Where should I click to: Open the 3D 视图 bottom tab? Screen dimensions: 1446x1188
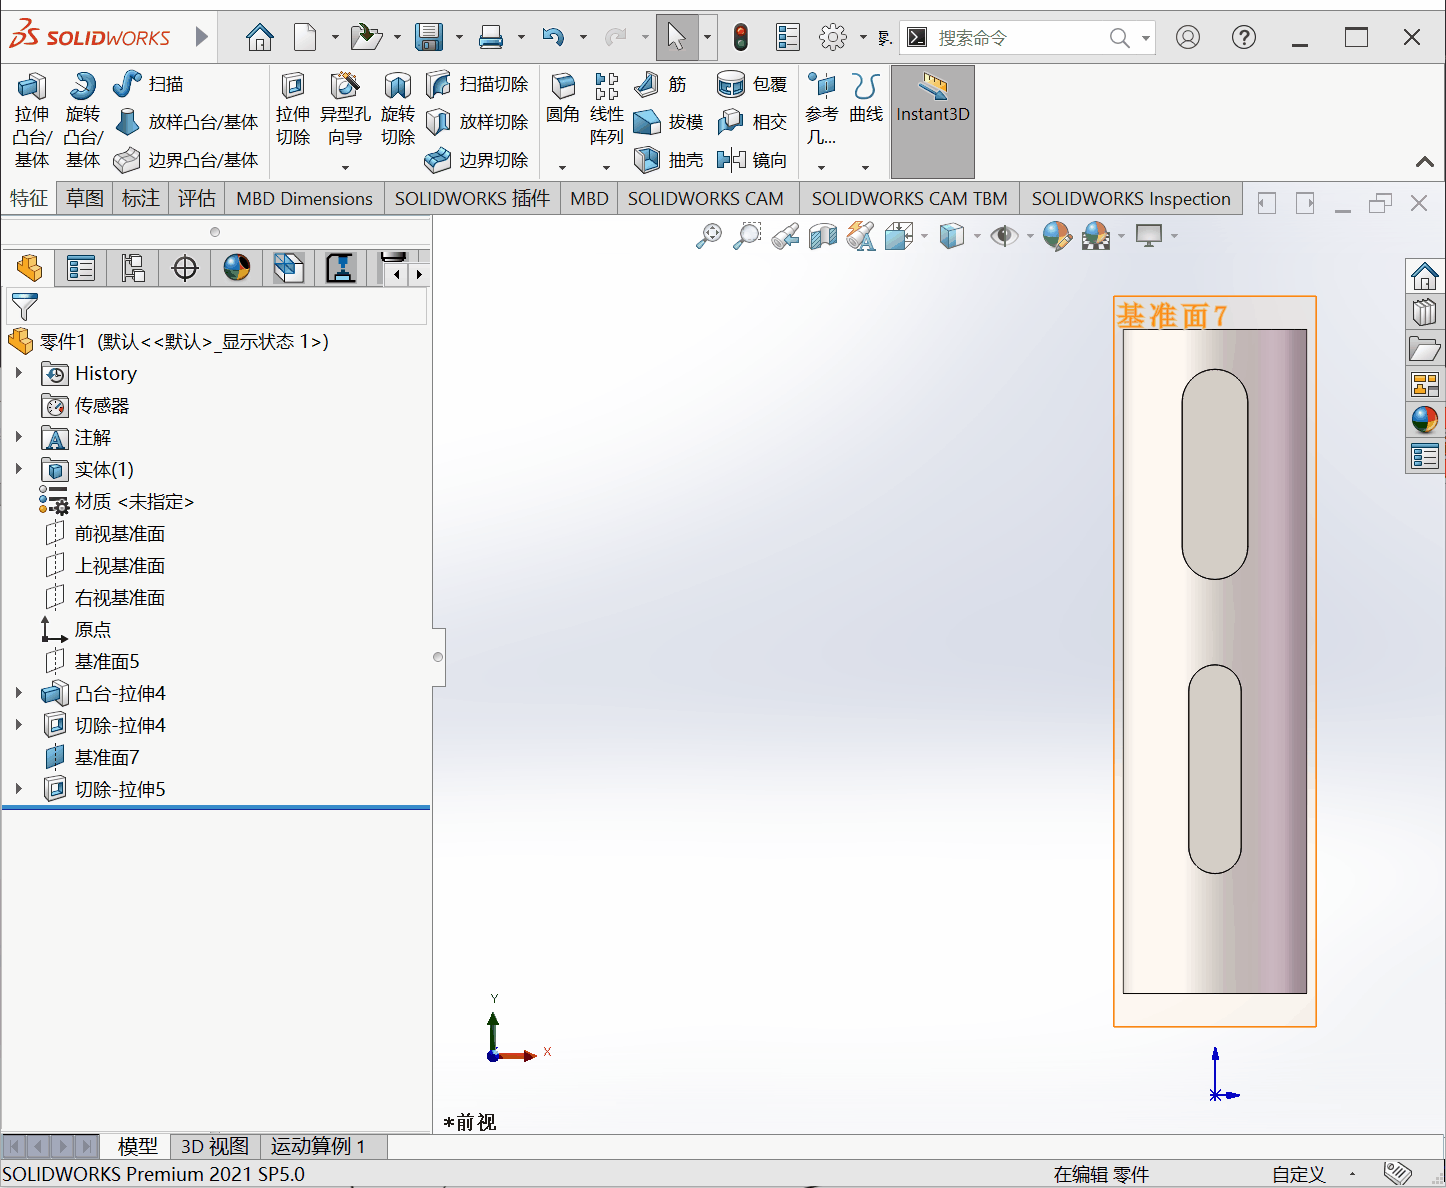pos(215,1146)
